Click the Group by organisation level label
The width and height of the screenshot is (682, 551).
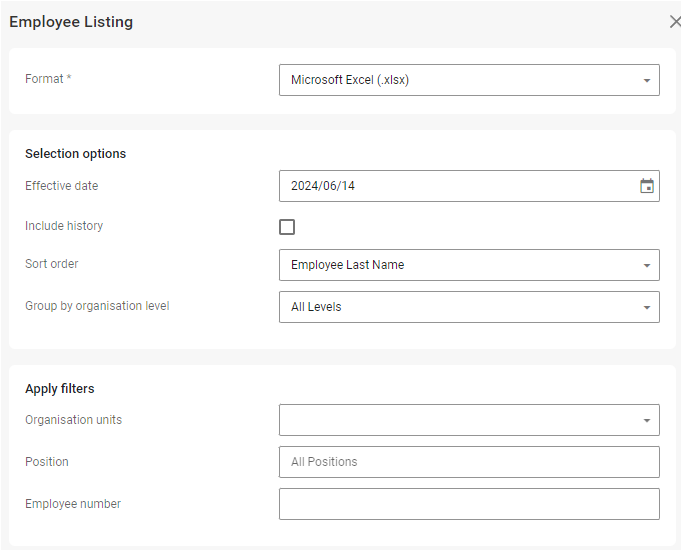pos(97,306)
